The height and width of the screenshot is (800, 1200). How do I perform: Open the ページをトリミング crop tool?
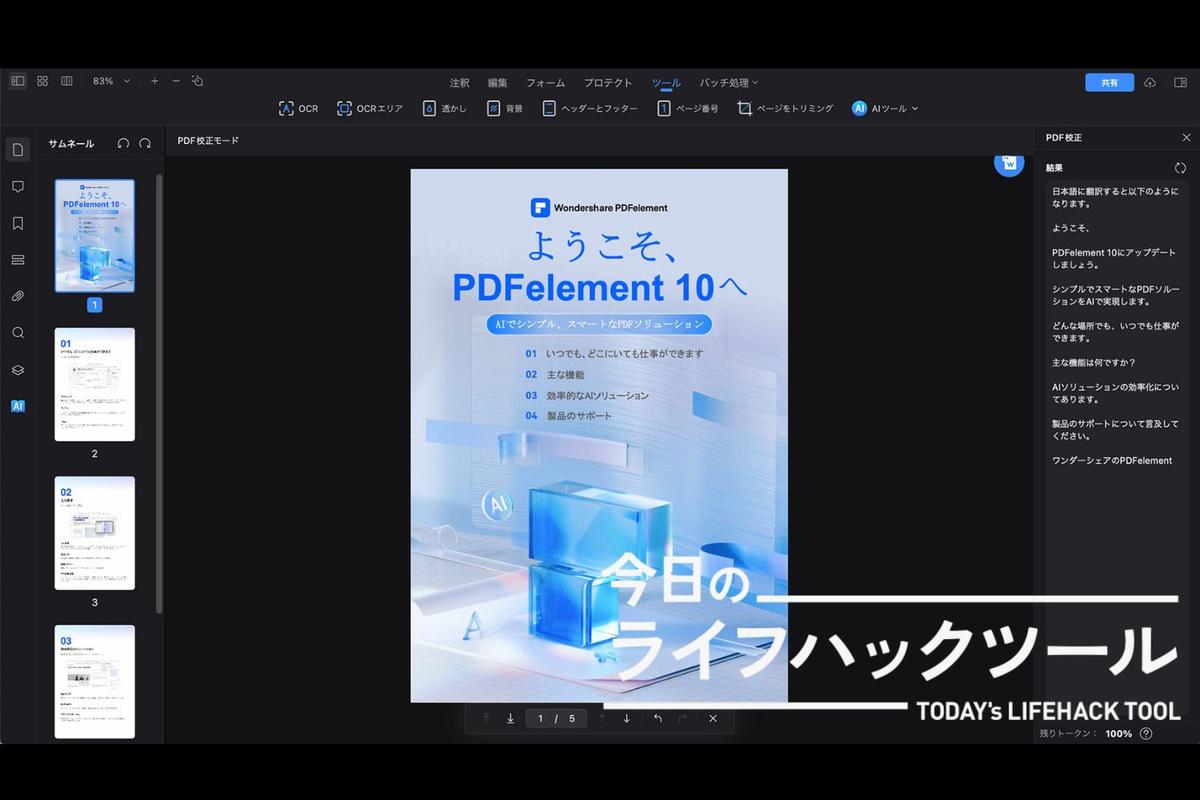pyautogui.click(x=785, y=107)
